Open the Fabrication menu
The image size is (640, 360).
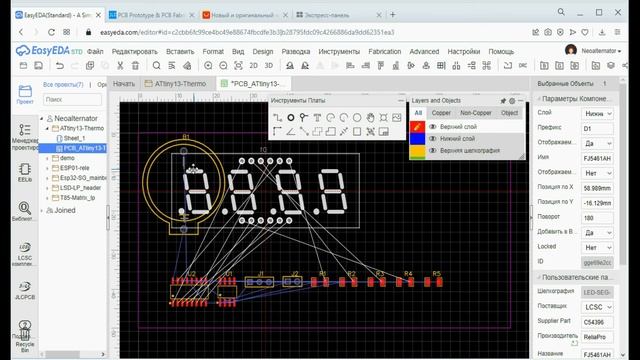point(384,51)
